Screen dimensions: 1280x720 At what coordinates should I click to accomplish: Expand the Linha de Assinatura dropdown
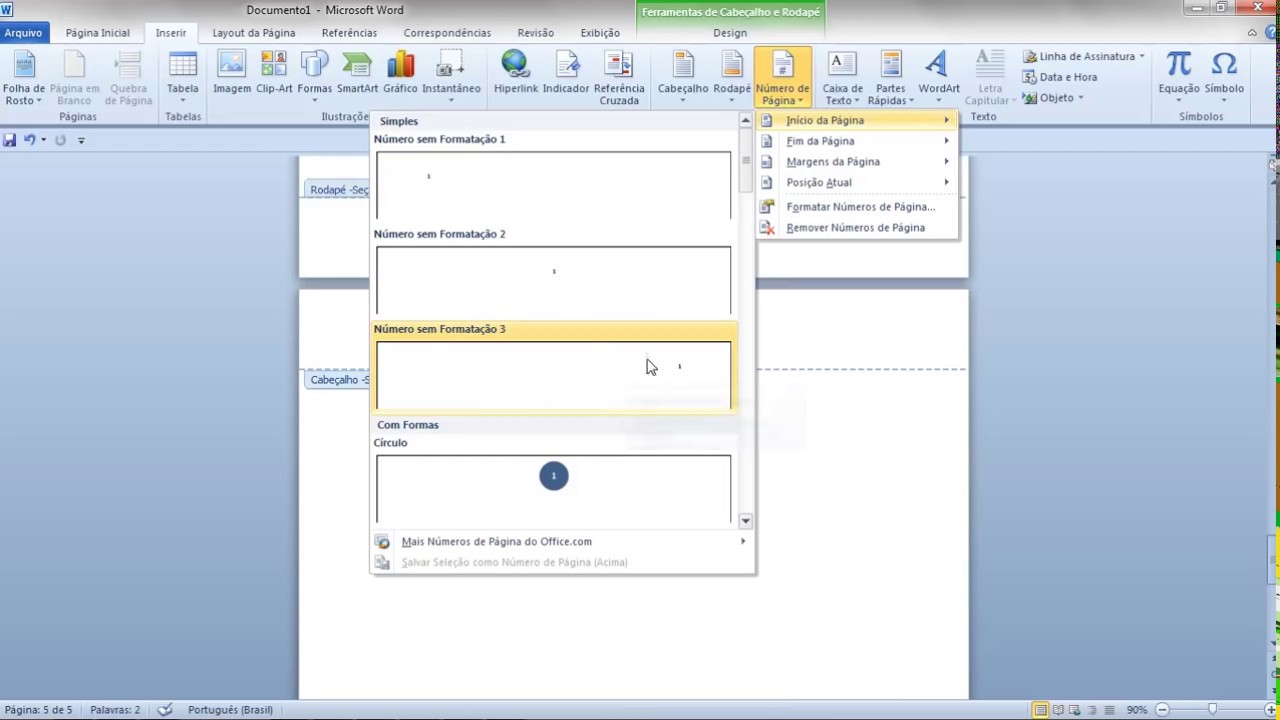point(1141,57)
